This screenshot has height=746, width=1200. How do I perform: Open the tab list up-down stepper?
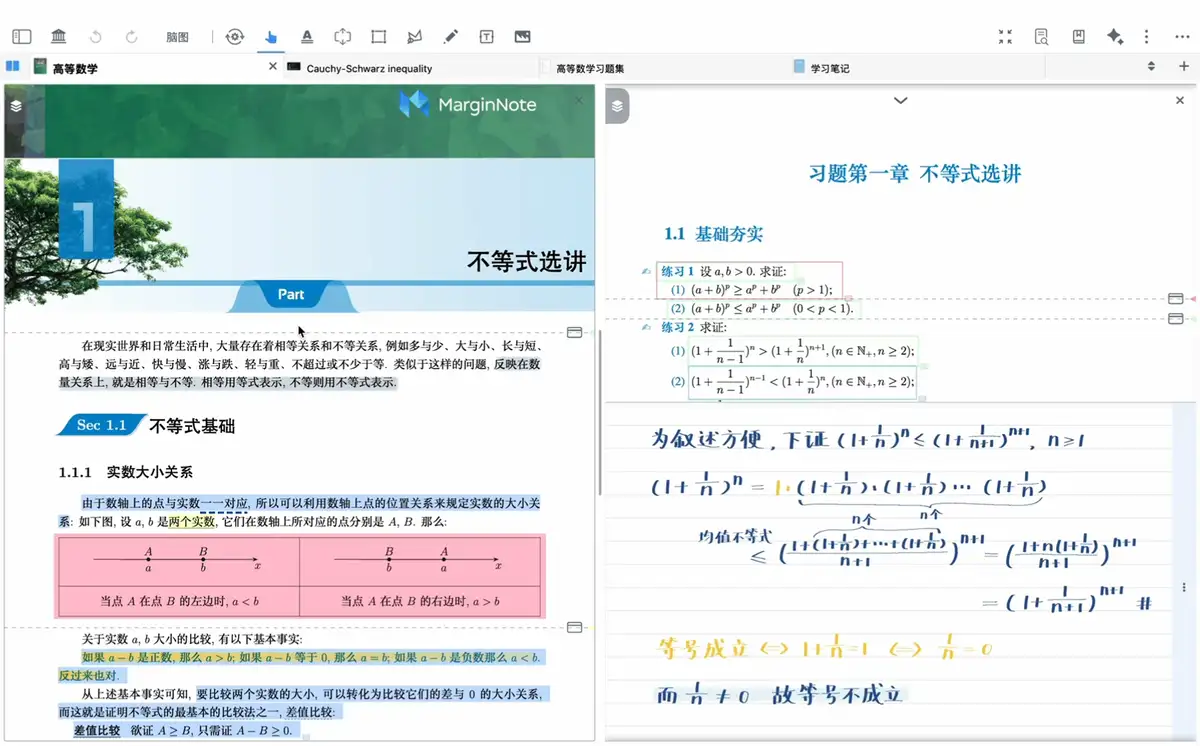[1151, 67]
